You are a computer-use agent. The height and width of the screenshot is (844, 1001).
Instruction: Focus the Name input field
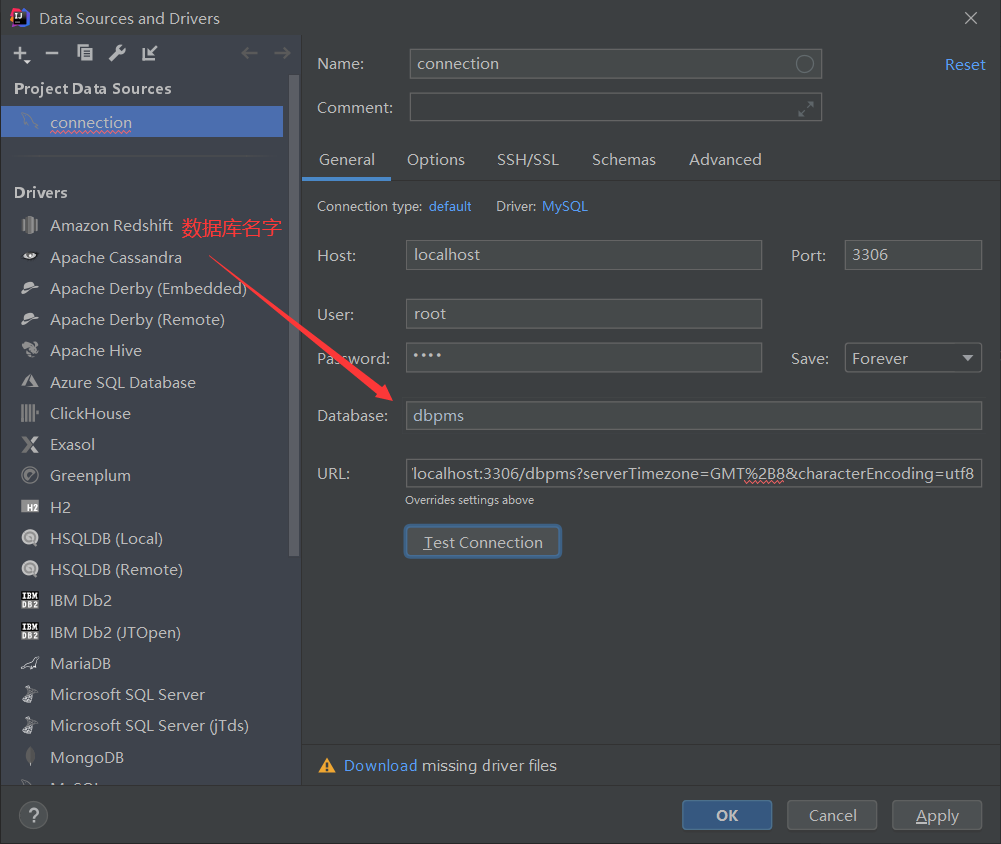click(x=615, y=64)
